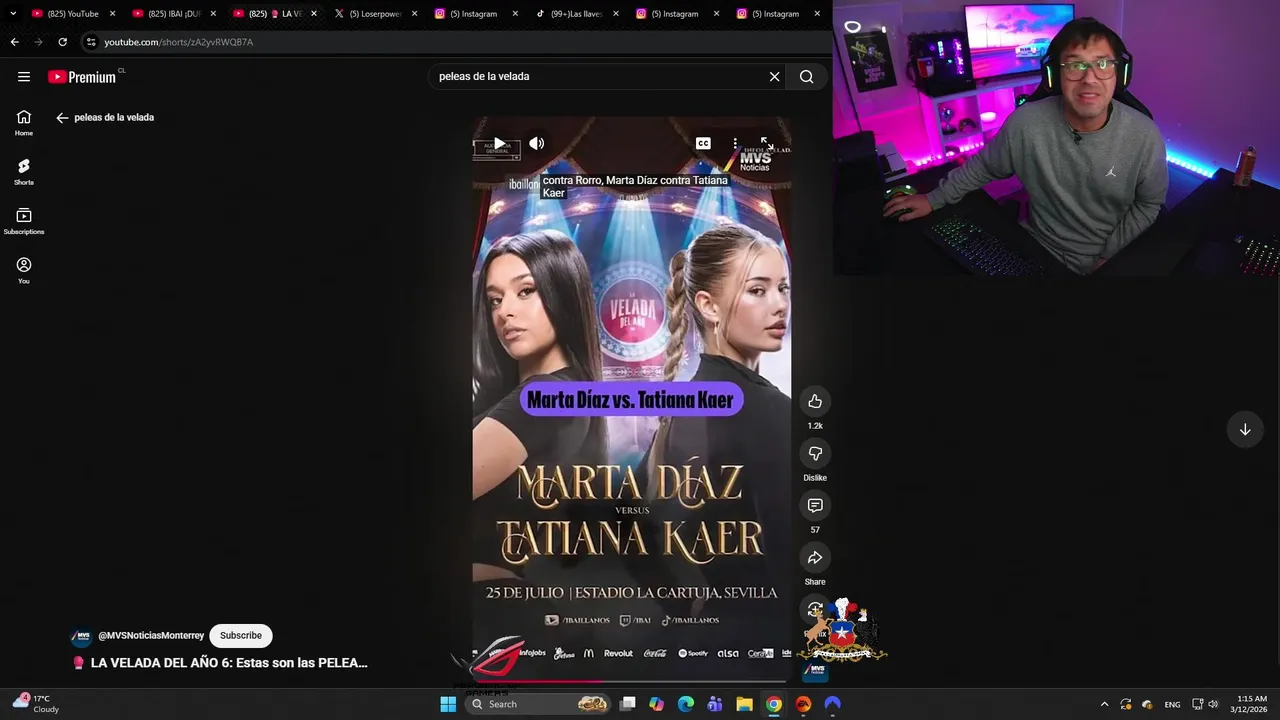This screenshot has width=1280, height=720.
Task: Reload the current page
Action: coord(62,42)
